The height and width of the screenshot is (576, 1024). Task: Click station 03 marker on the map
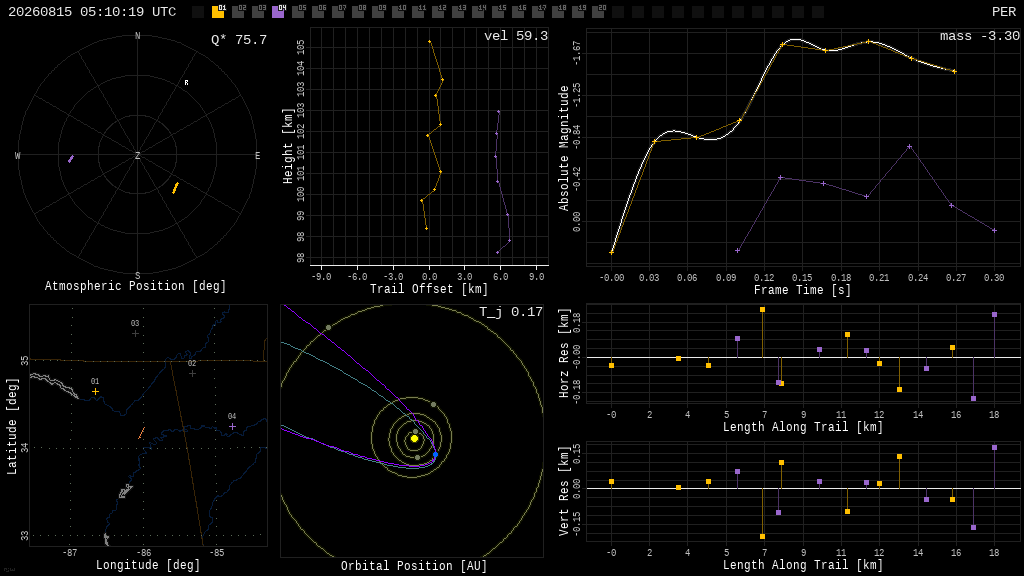coord(135,334)
